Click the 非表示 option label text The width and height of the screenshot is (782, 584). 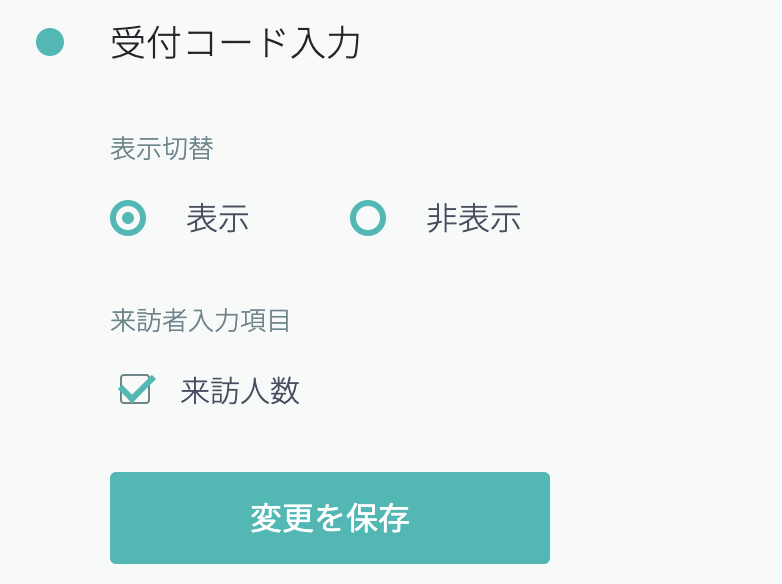tap(473, 218)
